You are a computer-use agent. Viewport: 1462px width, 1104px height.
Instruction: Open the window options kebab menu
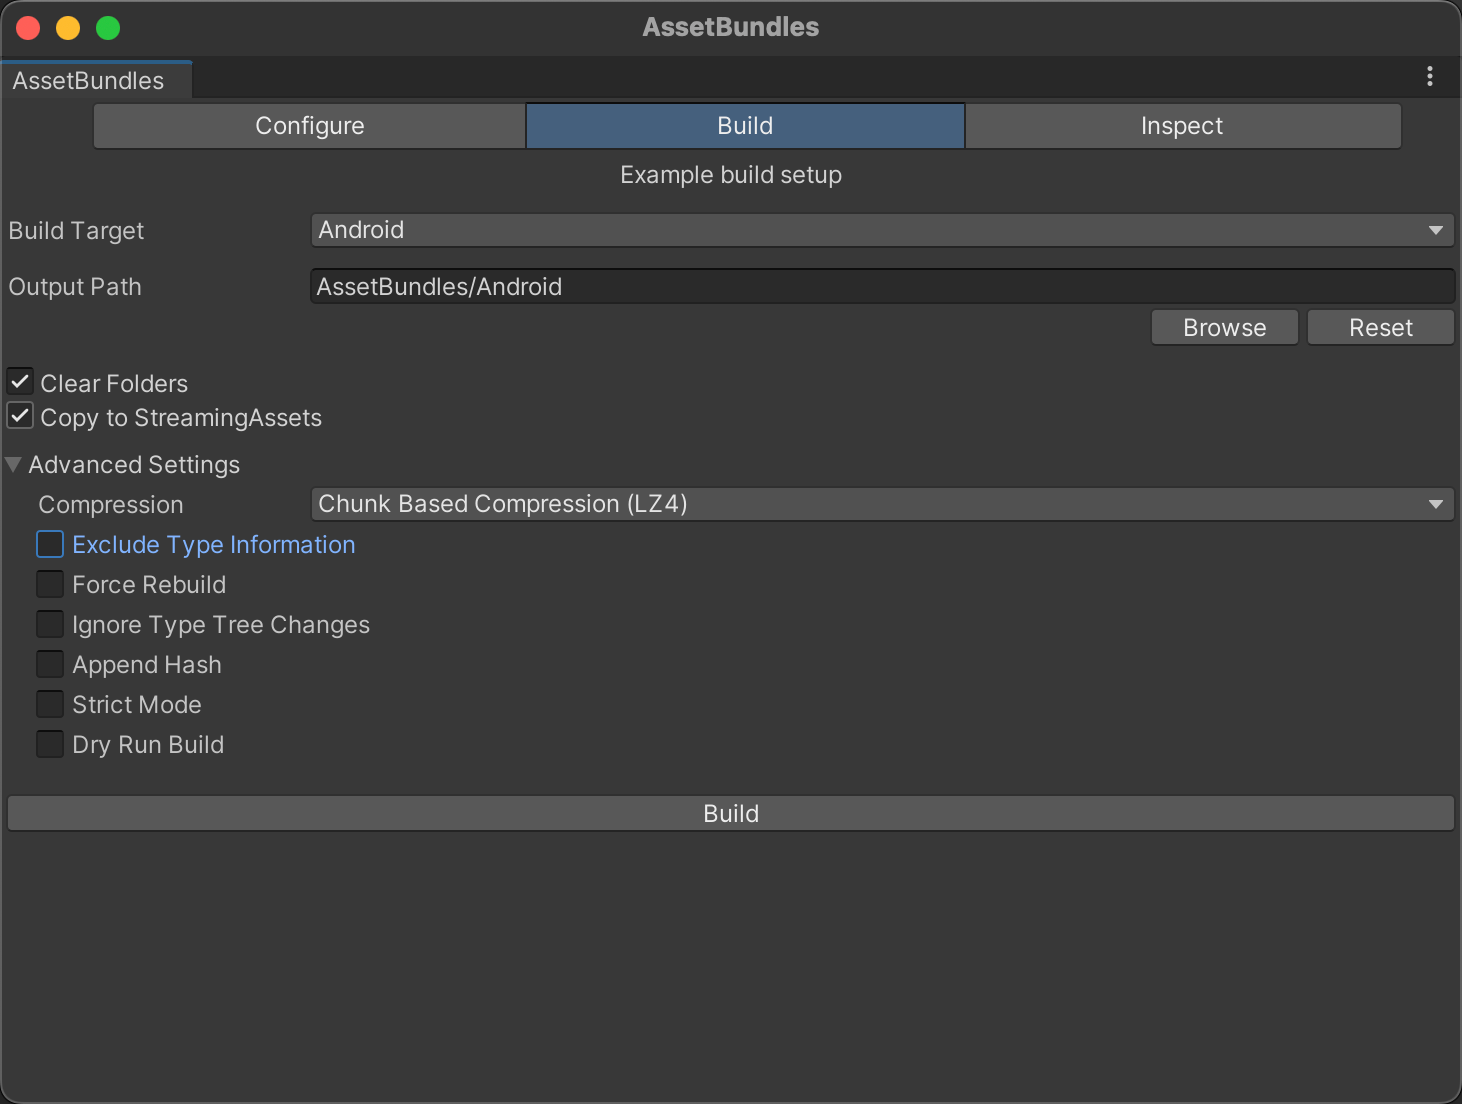[x=1430, y=76]
